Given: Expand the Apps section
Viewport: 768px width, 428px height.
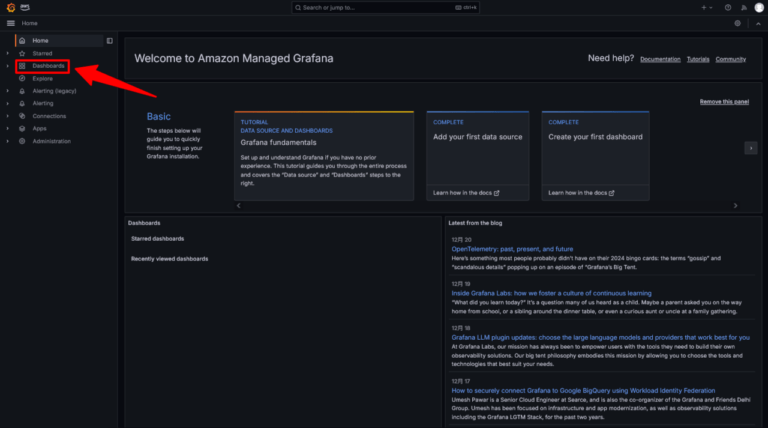Looking at the screenshot, I should coord(7,128).
